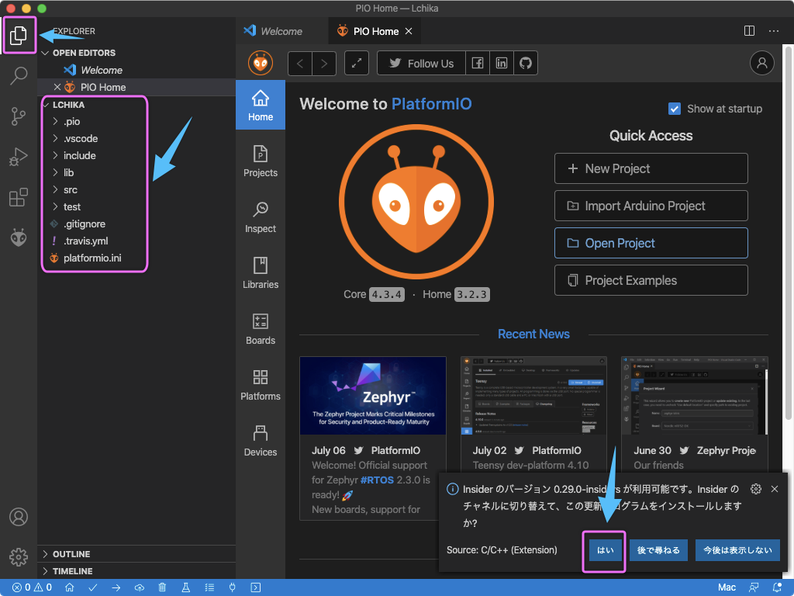Click the split editor icon
Image resolution: width=794 pixels, height=596 pixels.
[749, 31]
